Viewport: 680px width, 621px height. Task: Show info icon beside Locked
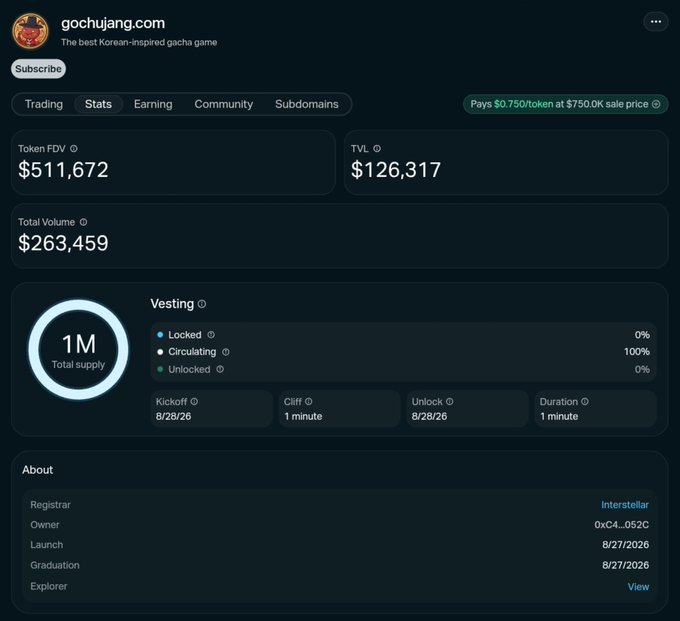211,335
